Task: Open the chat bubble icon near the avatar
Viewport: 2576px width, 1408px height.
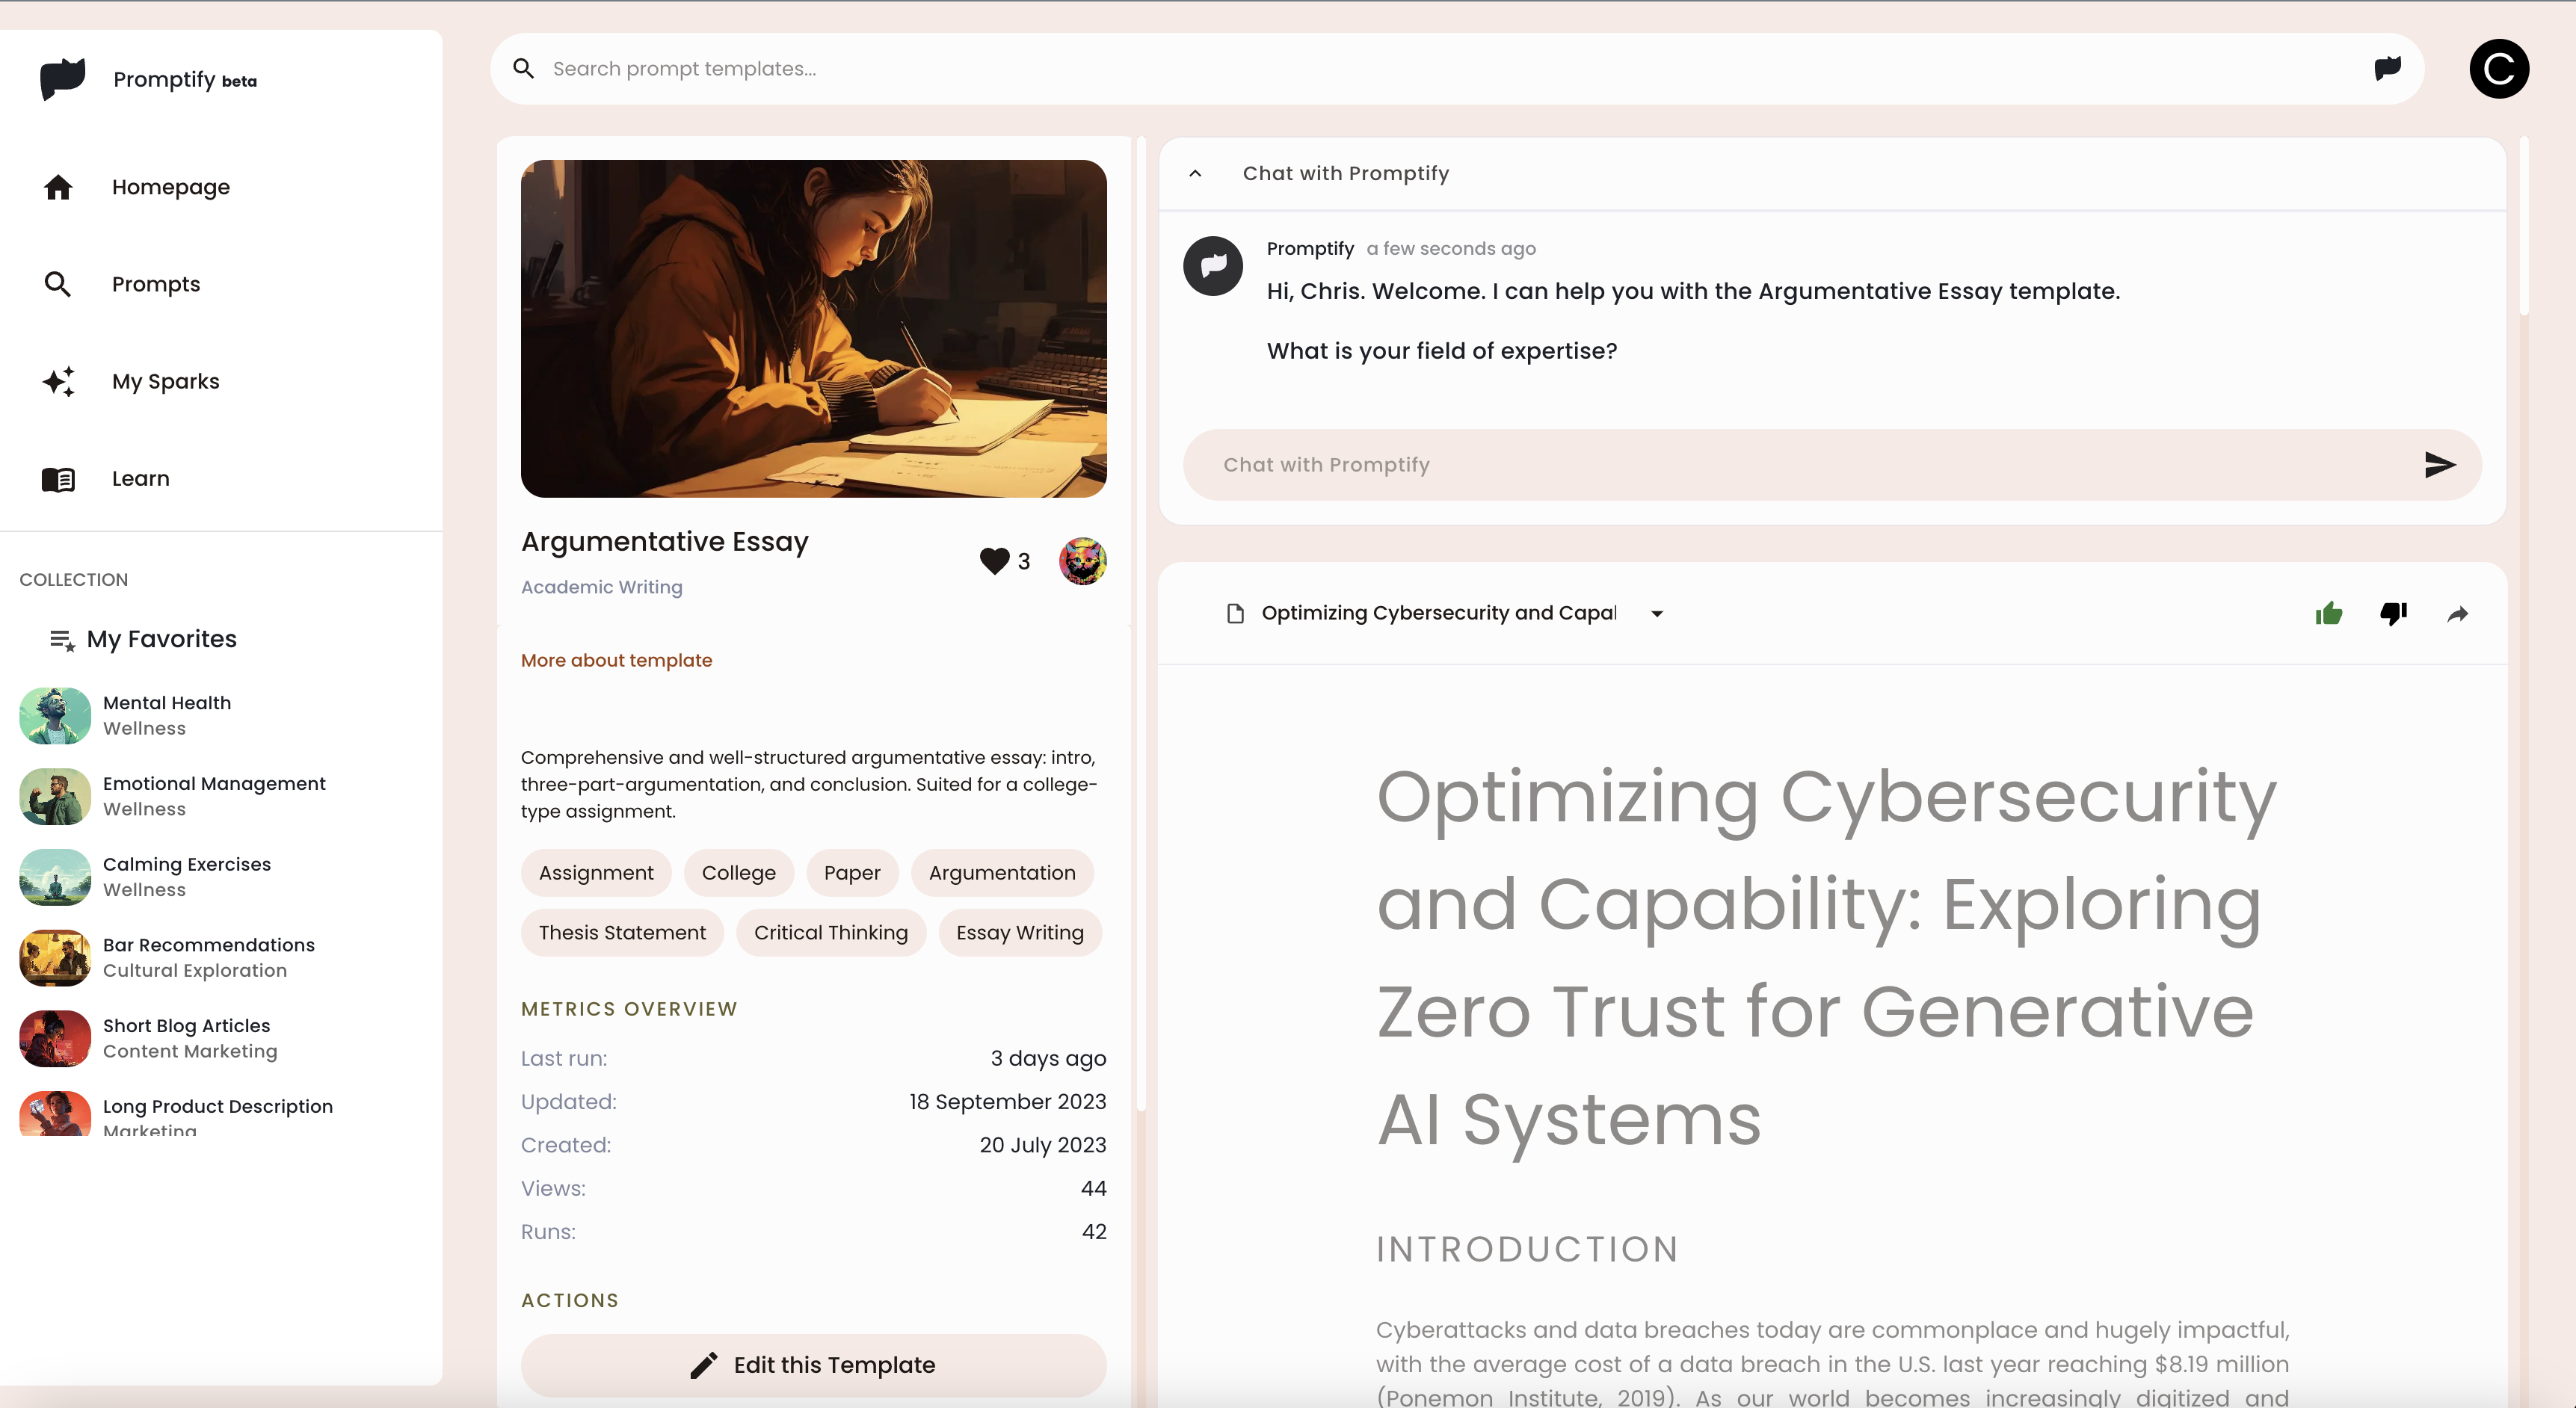Action: coord(2387,68)
